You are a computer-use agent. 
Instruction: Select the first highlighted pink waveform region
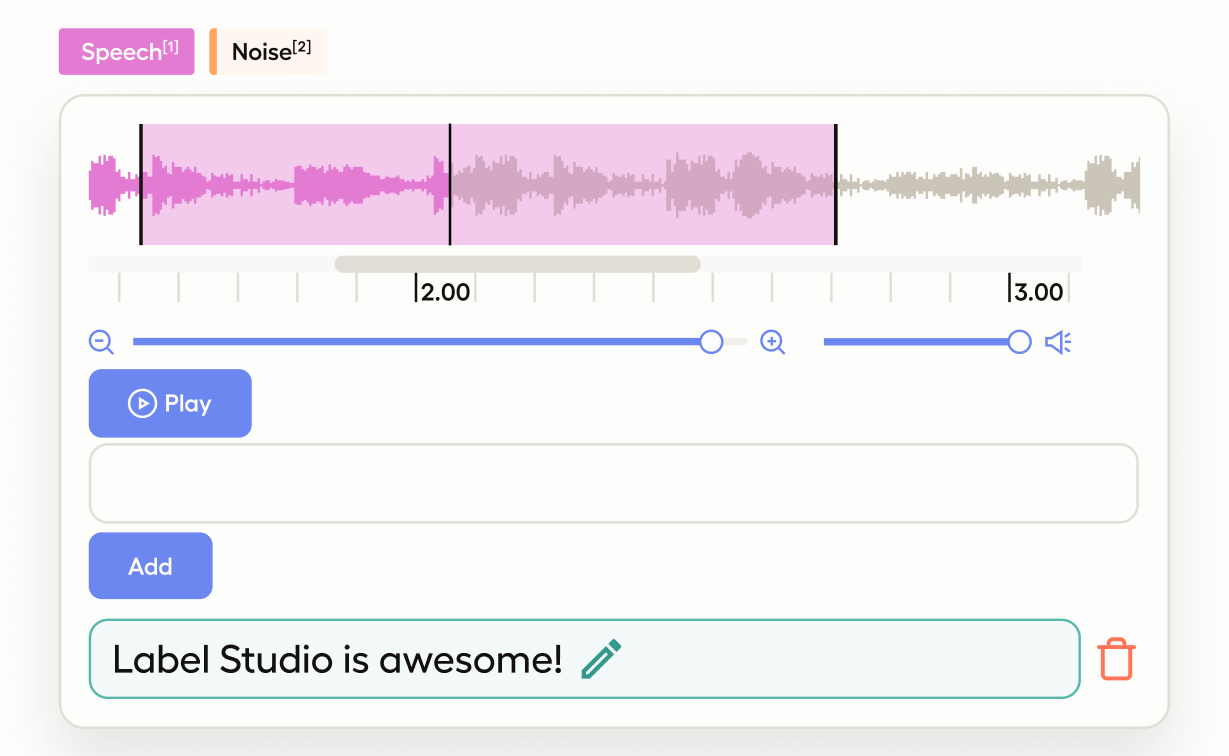(295, 185)
